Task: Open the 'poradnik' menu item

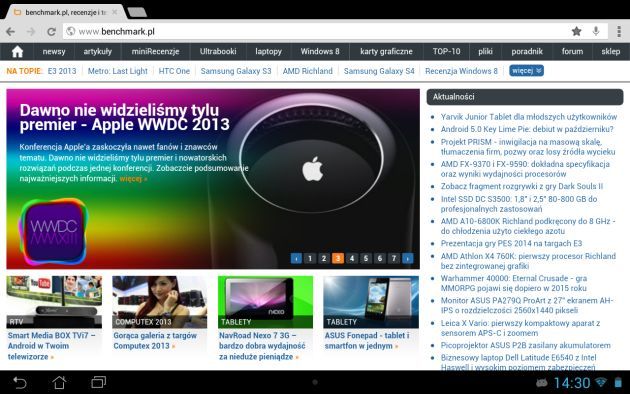Action: coord(527,51)
